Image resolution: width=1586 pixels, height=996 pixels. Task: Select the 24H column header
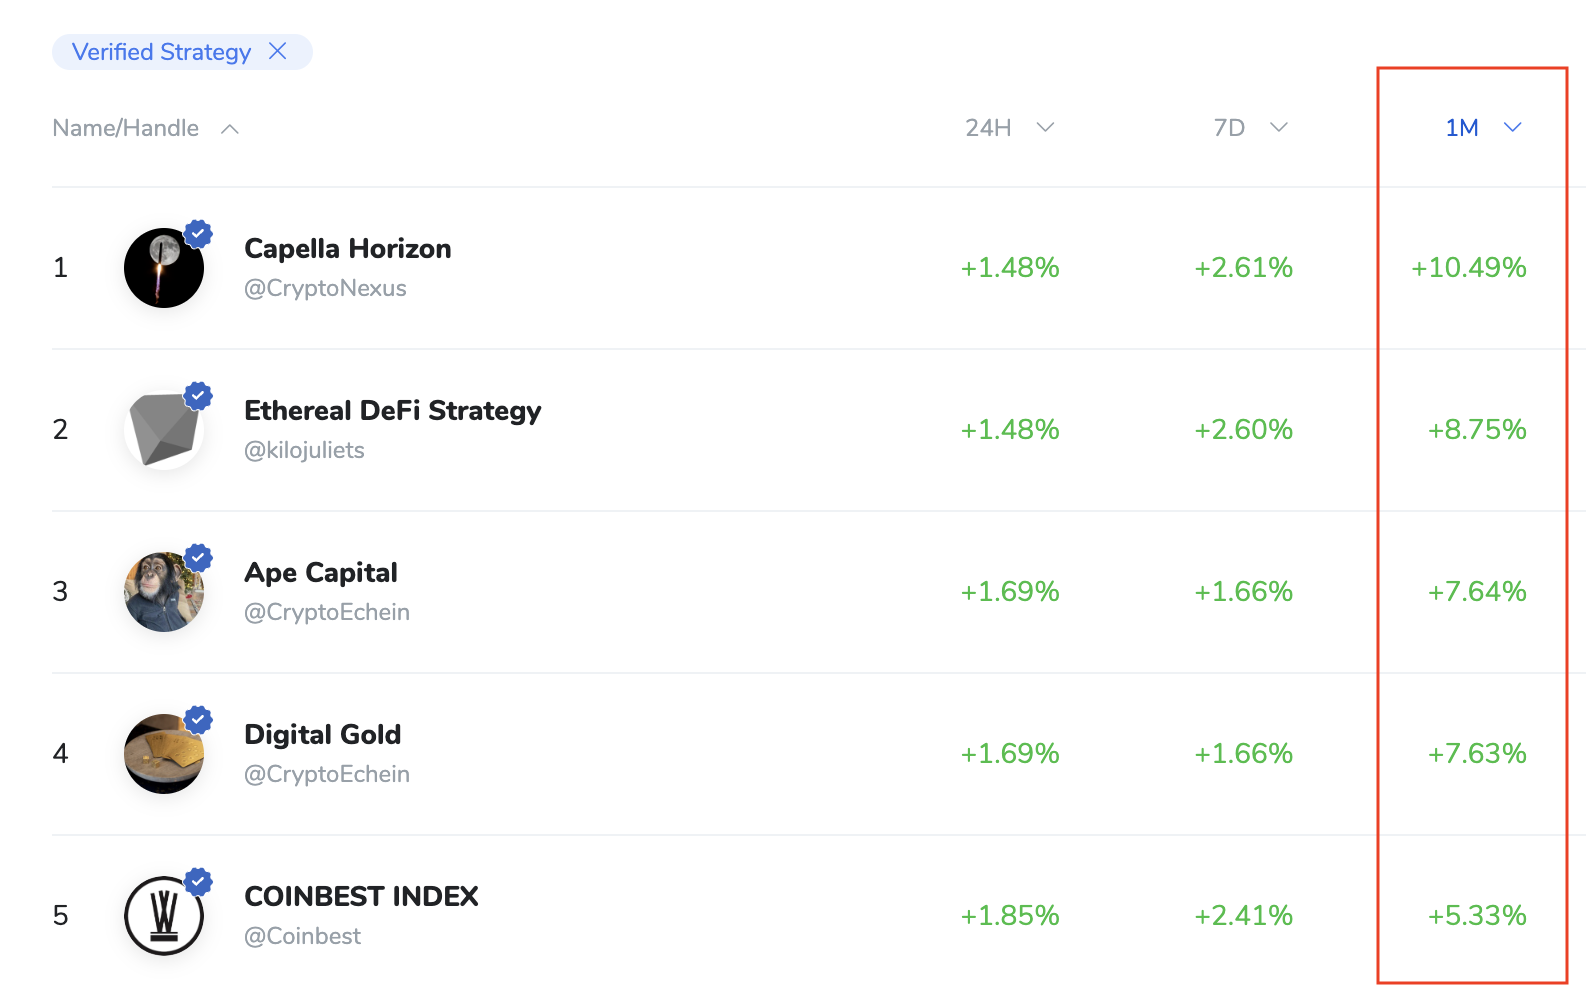(988, 128)
